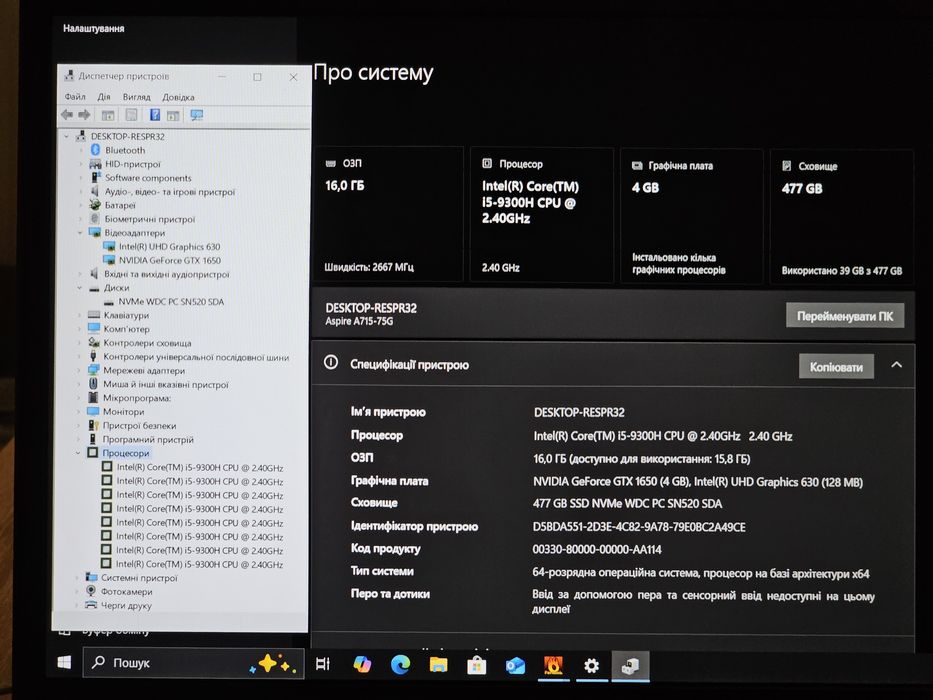Viewport: 933px width, 700px height.
Task: Open the Файл menu
Action: pos(75,96)
